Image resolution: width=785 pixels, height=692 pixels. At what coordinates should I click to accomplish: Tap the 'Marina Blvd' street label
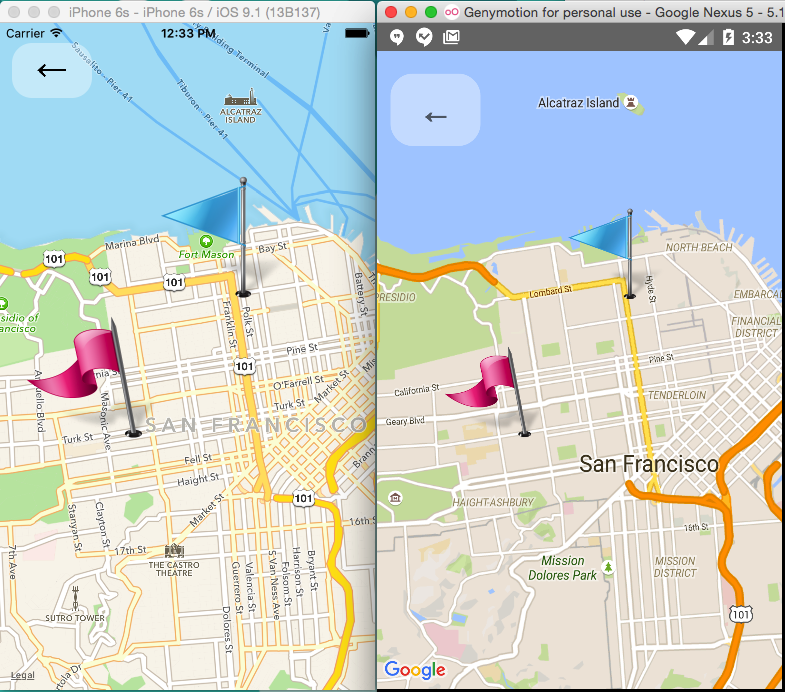pos(132,242)
